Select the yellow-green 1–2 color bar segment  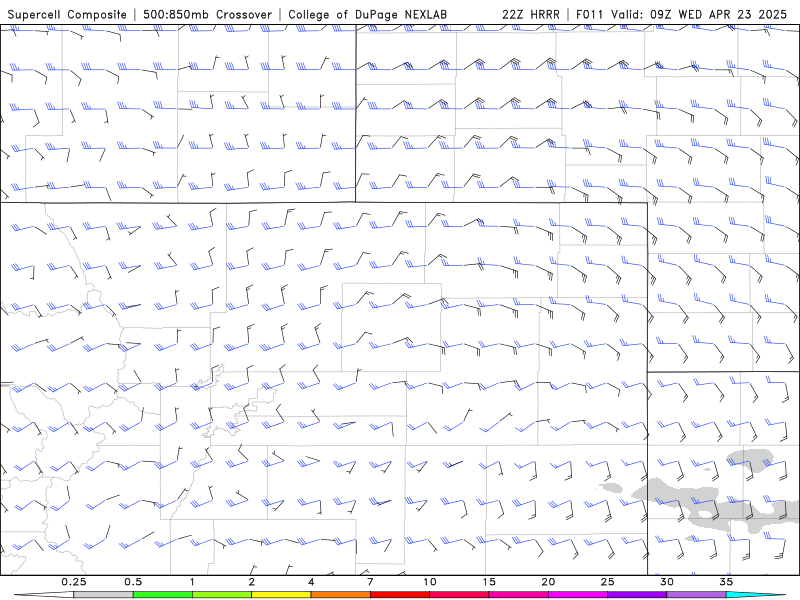[x=222, y=595]
